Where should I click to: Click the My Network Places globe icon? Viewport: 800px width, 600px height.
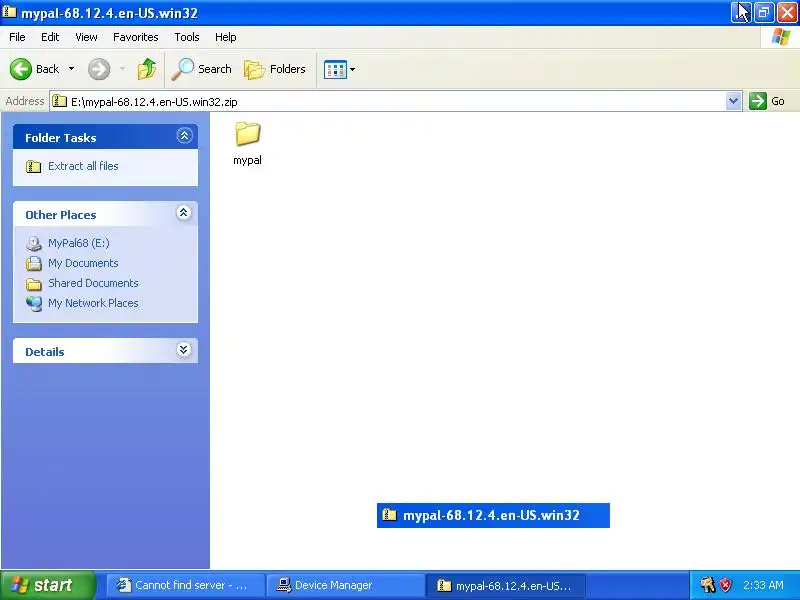[x=34, y=304]
